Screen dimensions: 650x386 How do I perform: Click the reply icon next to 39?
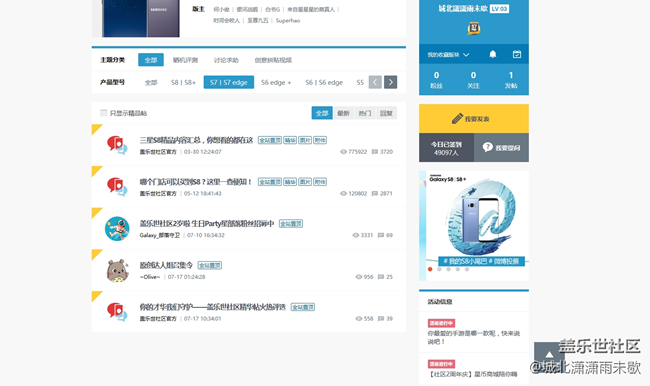(x=381, y=318)
